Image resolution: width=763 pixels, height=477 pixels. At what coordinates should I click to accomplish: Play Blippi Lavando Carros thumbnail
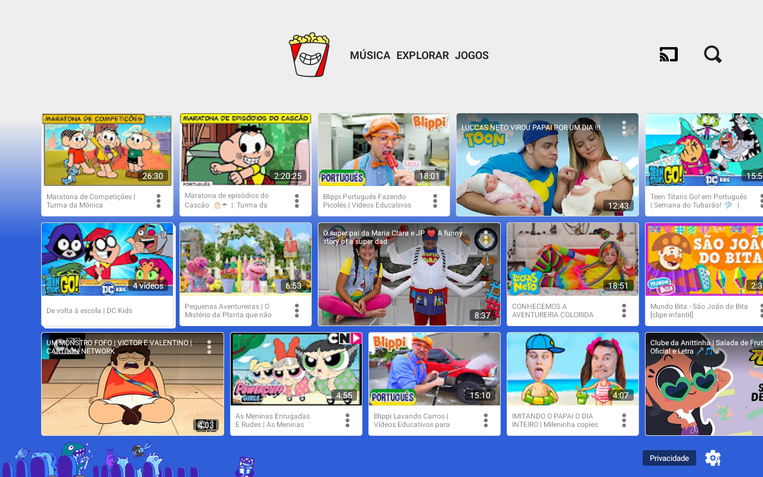[x=435, y=369]
